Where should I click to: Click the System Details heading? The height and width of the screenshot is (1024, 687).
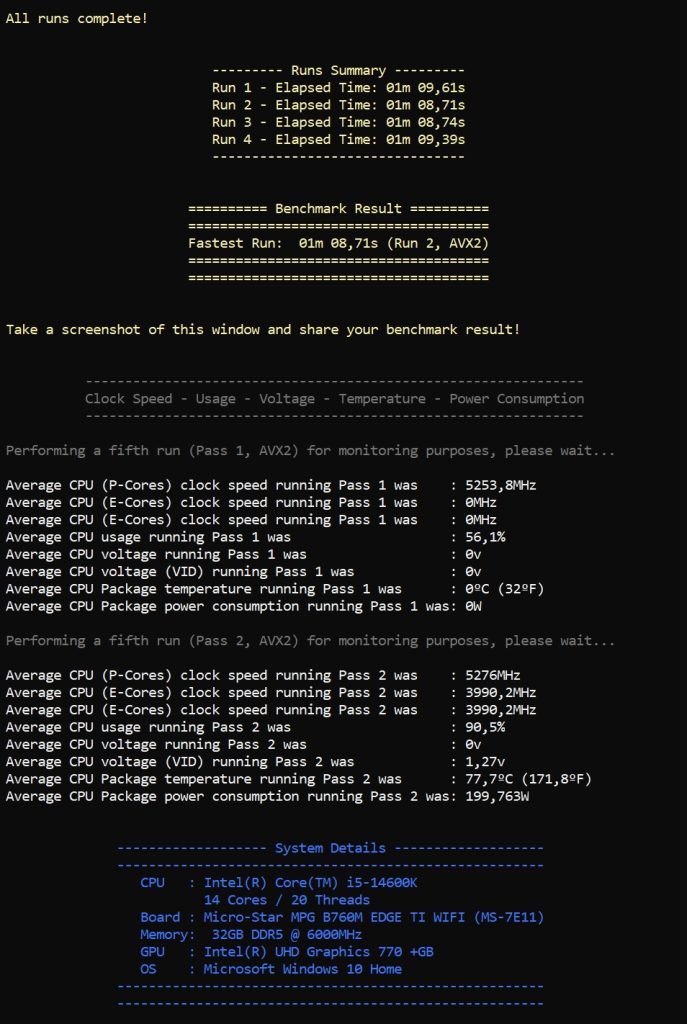point(330,848)
